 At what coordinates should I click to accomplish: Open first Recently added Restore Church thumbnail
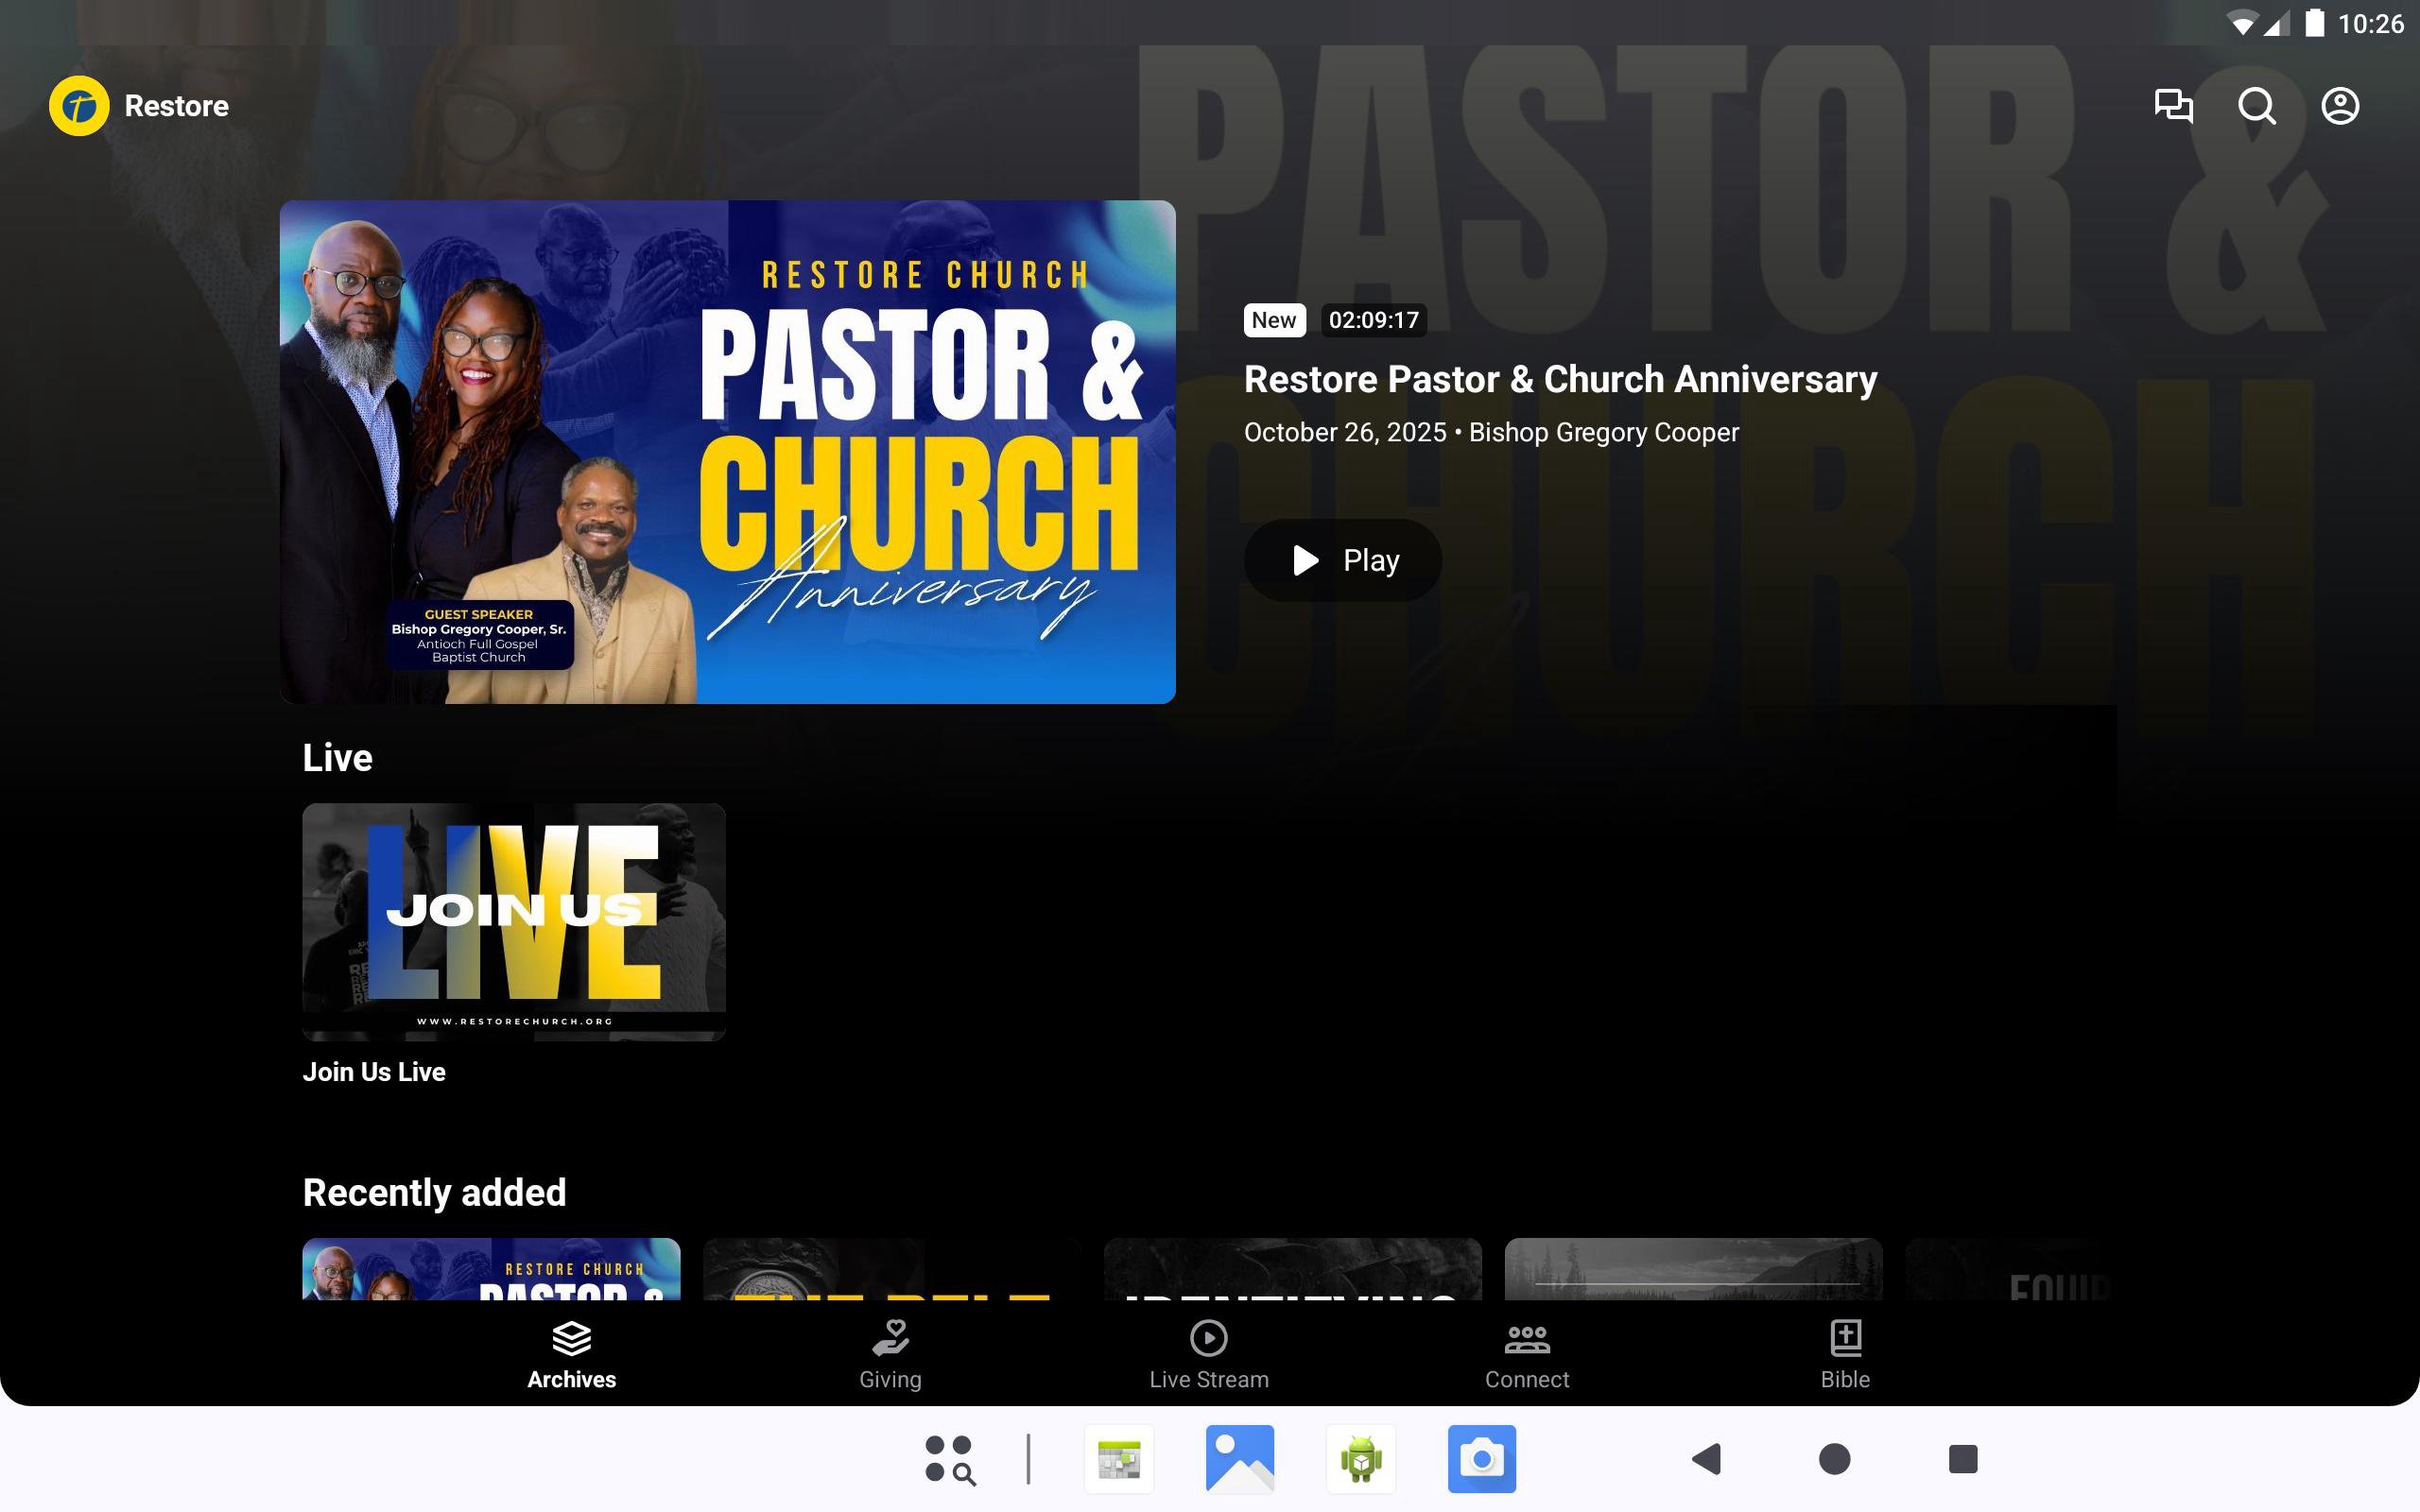[491, 1269]
